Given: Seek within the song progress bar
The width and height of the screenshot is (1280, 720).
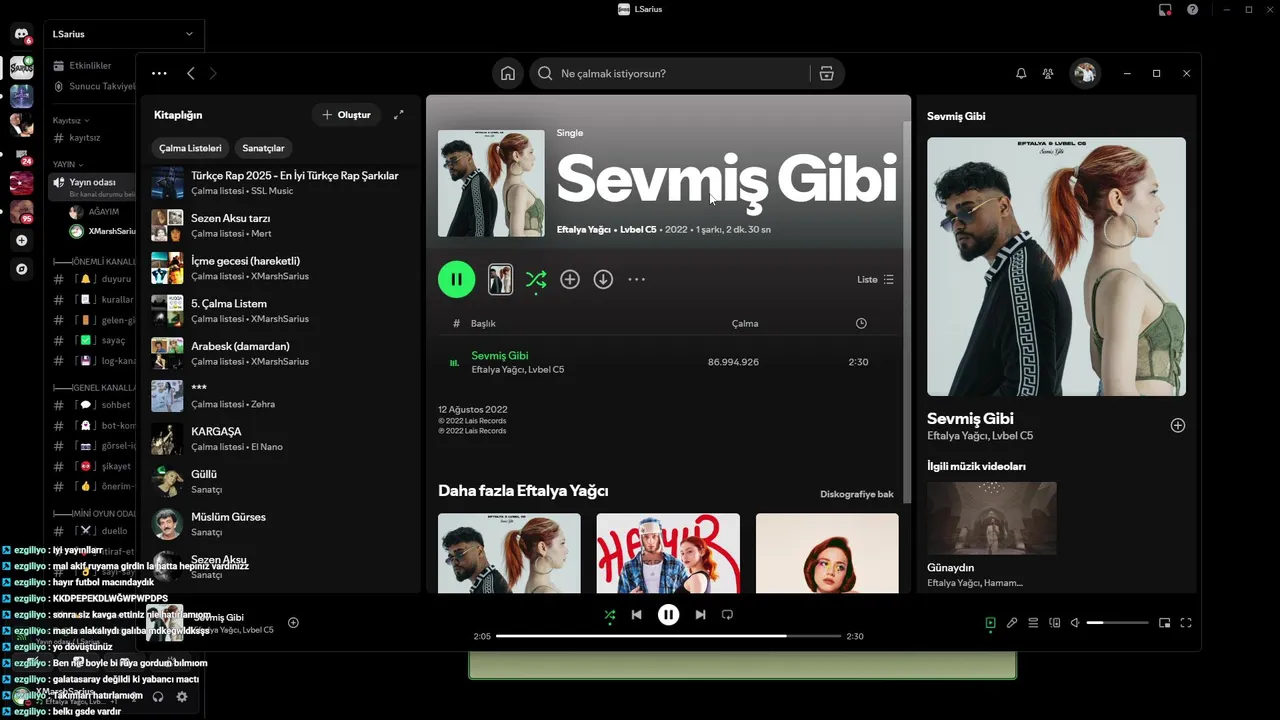Looking at the screenshot, I should point(668,636).
